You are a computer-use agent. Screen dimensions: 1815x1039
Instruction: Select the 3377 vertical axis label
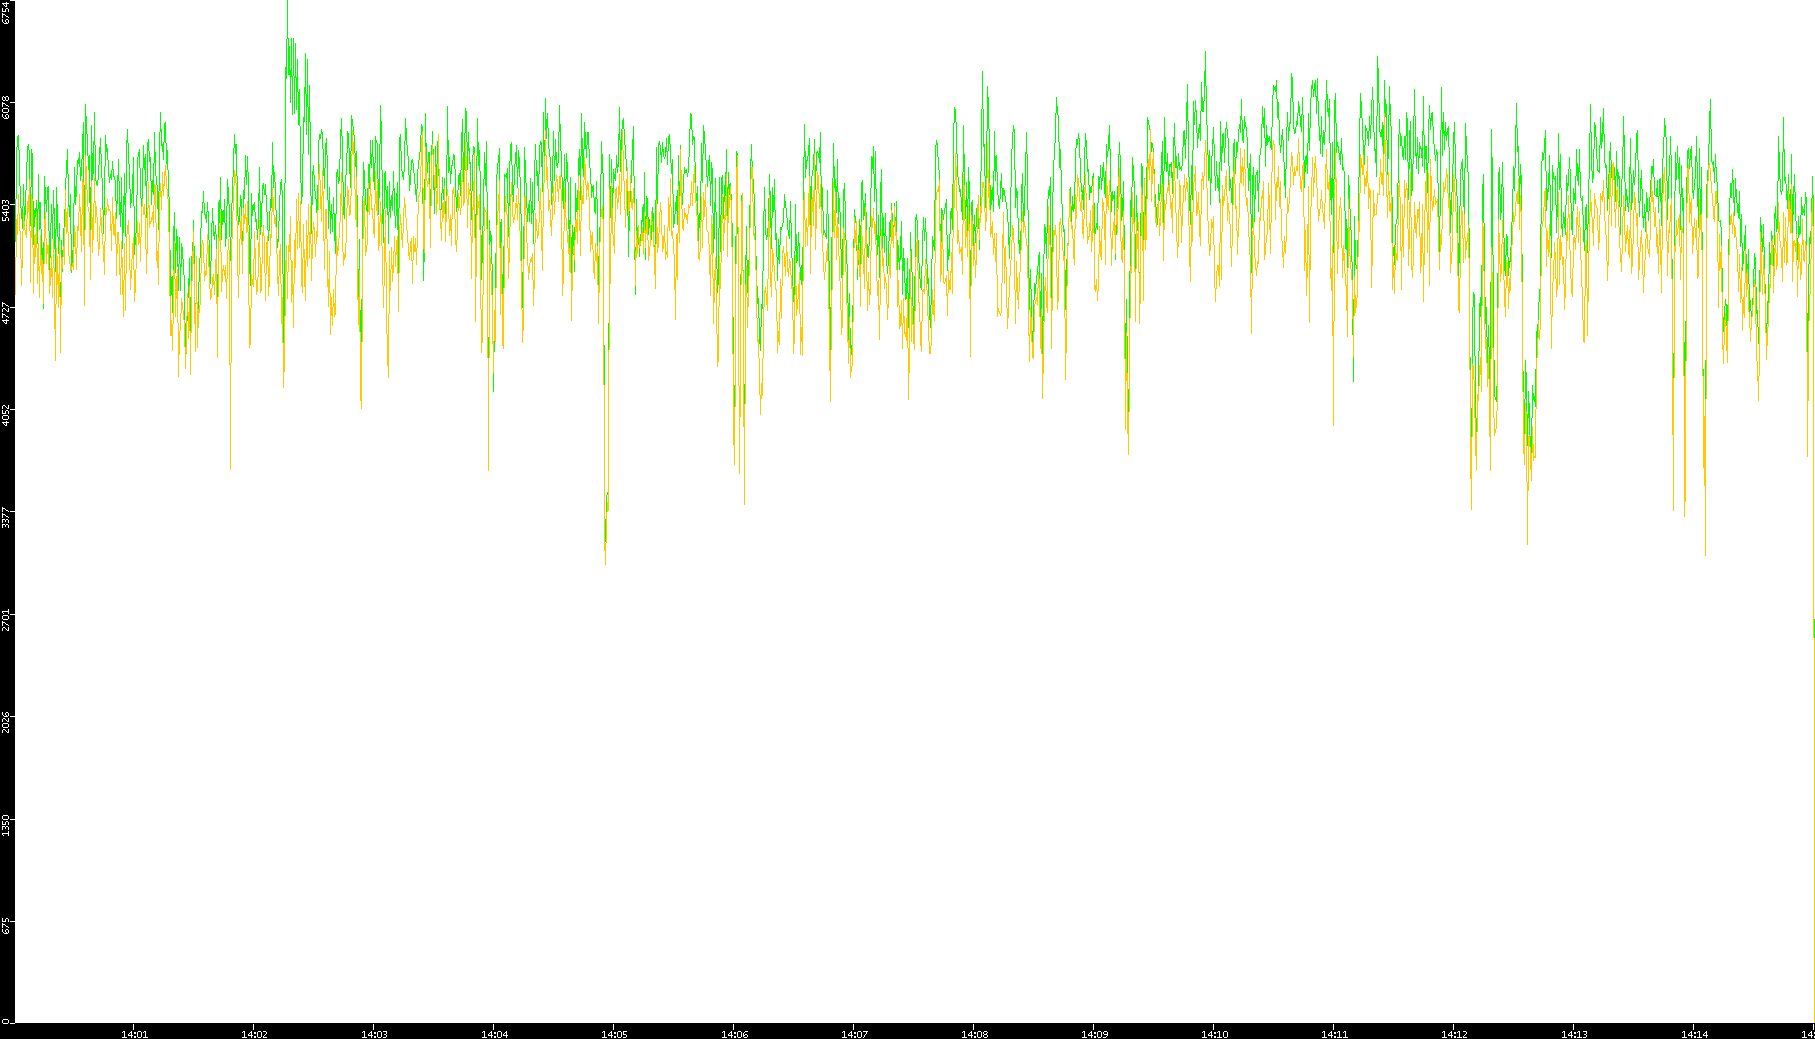[x=7, y=517]
